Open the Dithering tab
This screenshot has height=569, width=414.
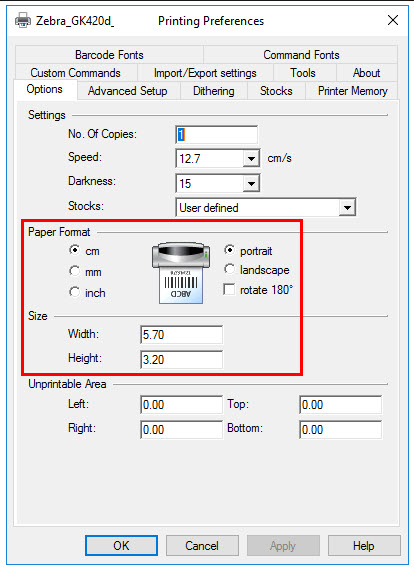pyautogui.click(x=214, y=91)
